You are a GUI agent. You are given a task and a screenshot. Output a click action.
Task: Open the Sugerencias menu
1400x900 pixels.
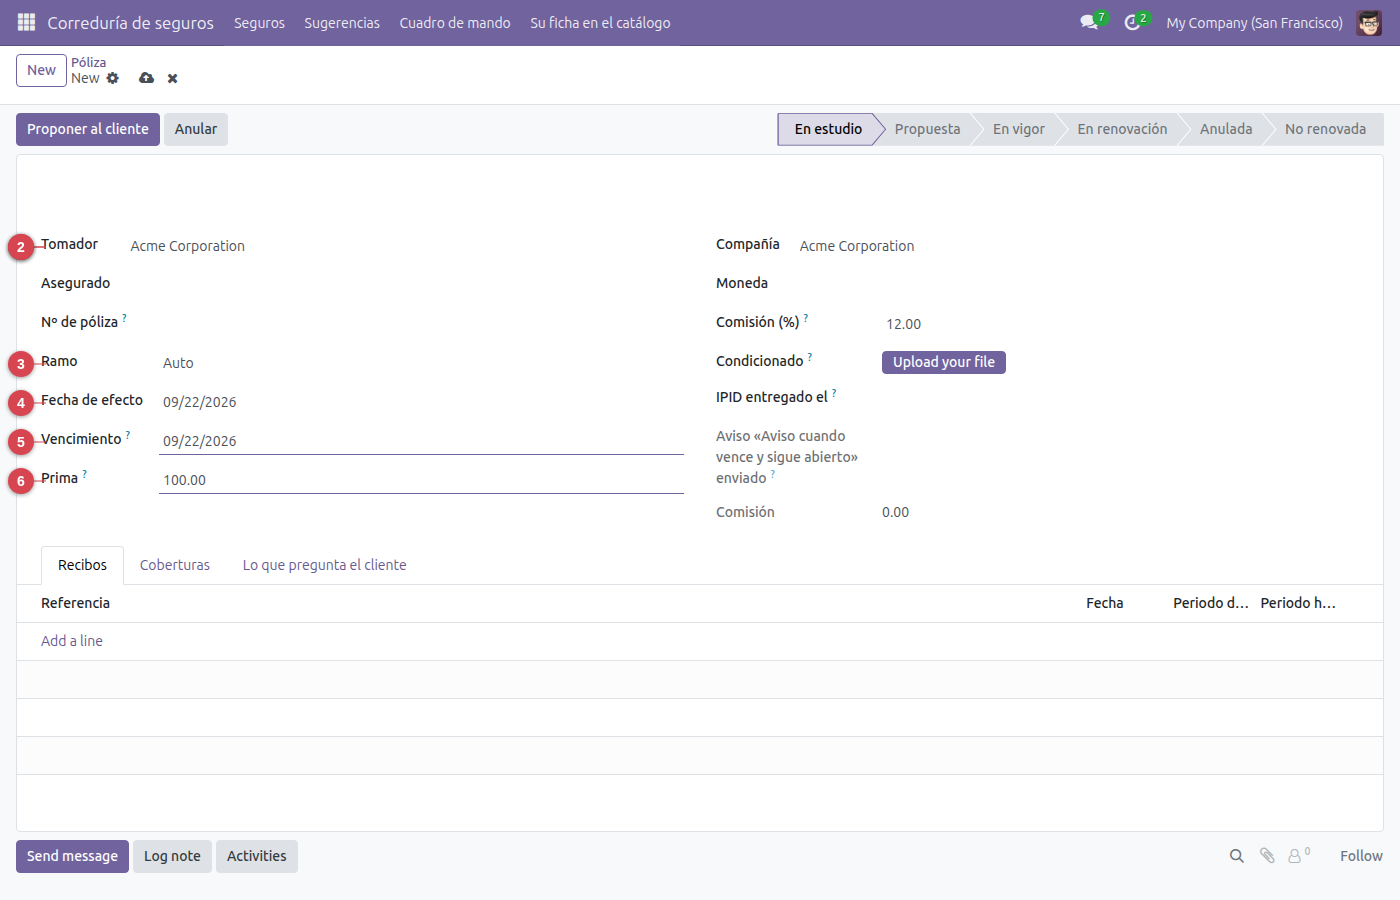pos(342,22)
